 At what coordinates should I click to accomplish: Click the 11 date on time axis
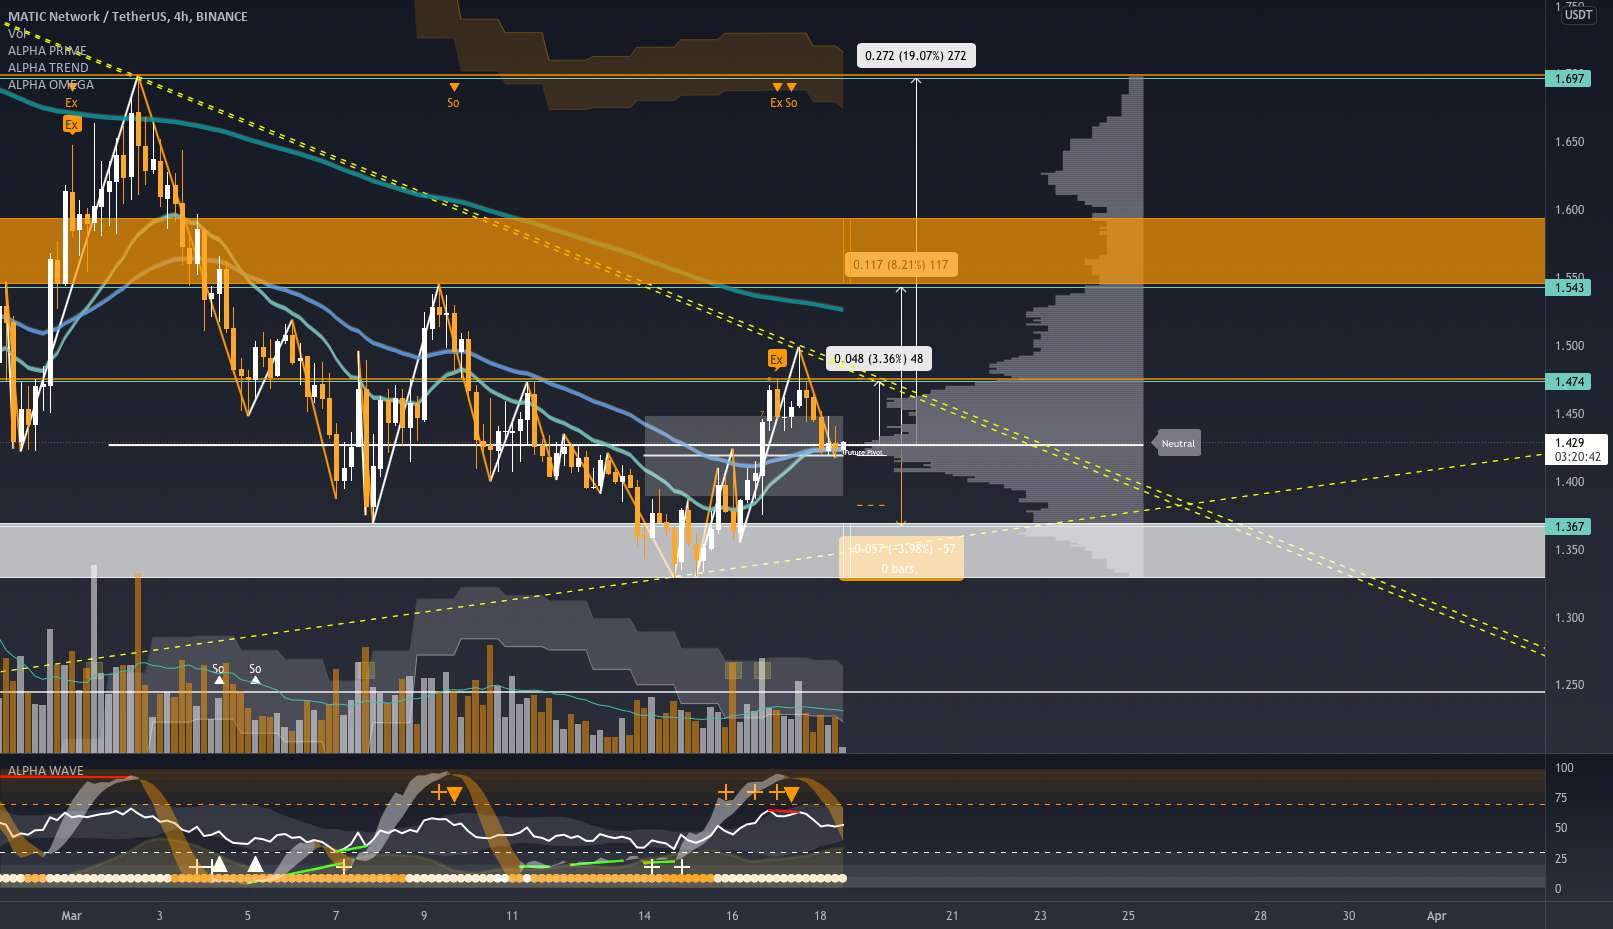point(512,915)
